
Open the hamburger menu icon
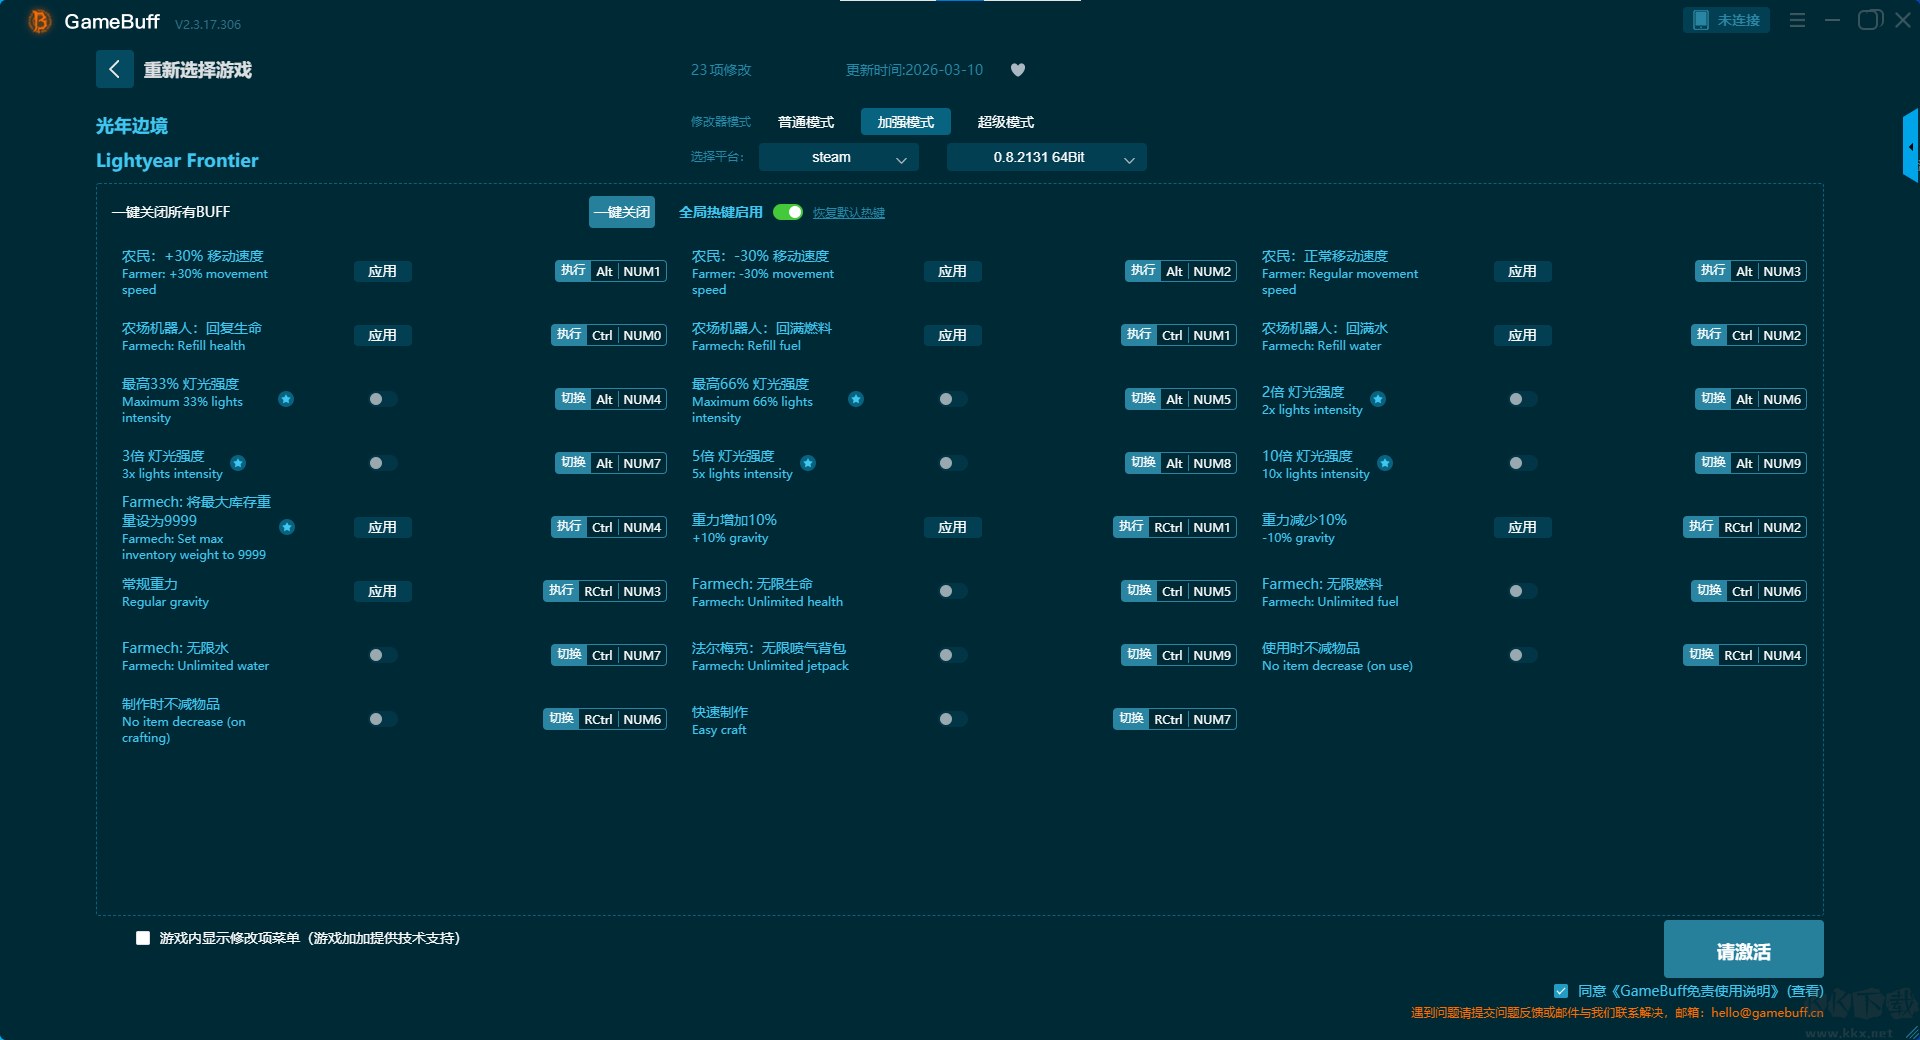[x=1797, y=20]
